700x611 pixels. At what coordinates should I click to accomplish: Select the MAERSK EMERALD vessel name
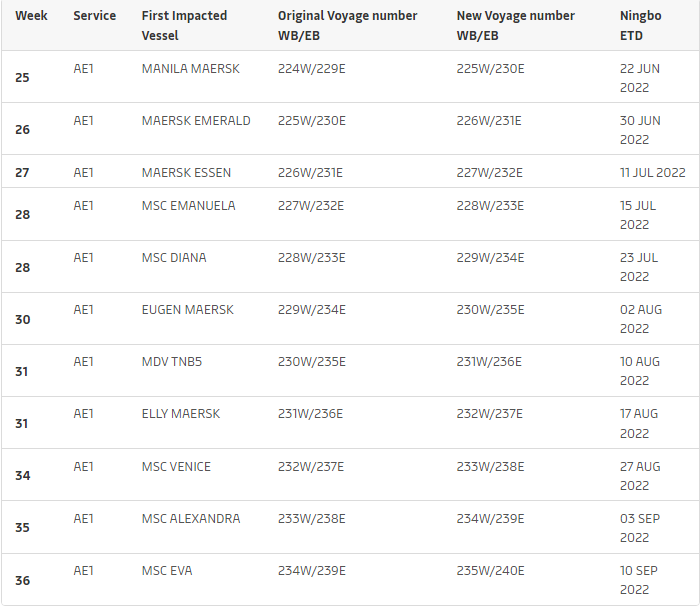click(196, 121)
